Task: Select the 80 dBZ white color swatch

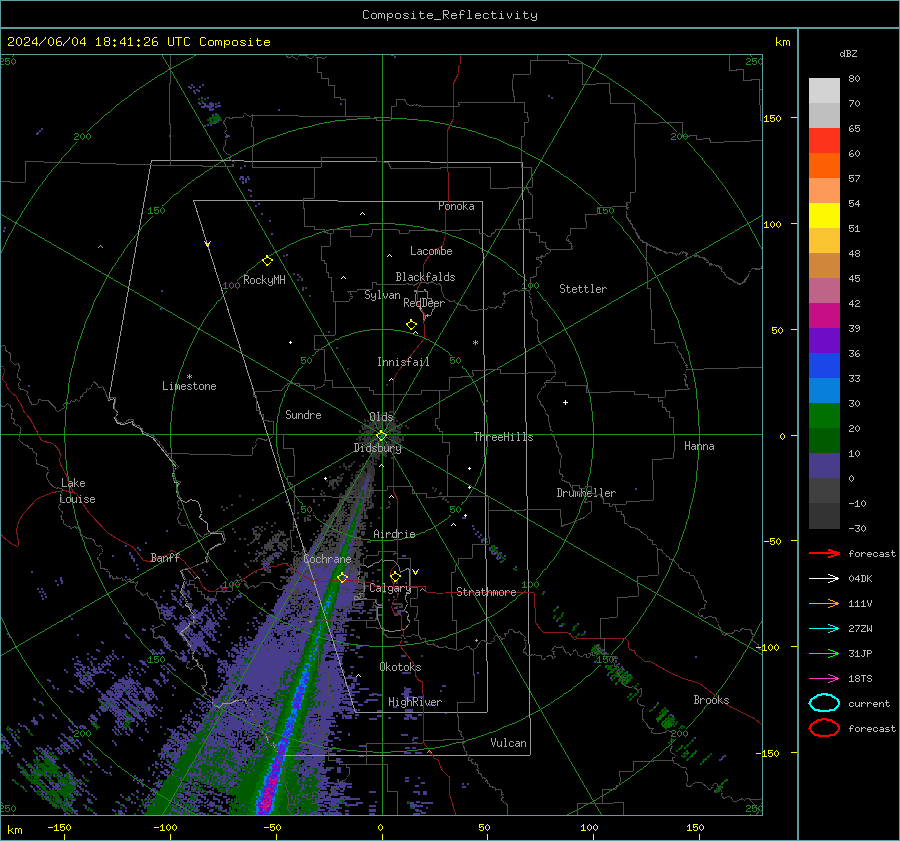Action: point(824,90)
